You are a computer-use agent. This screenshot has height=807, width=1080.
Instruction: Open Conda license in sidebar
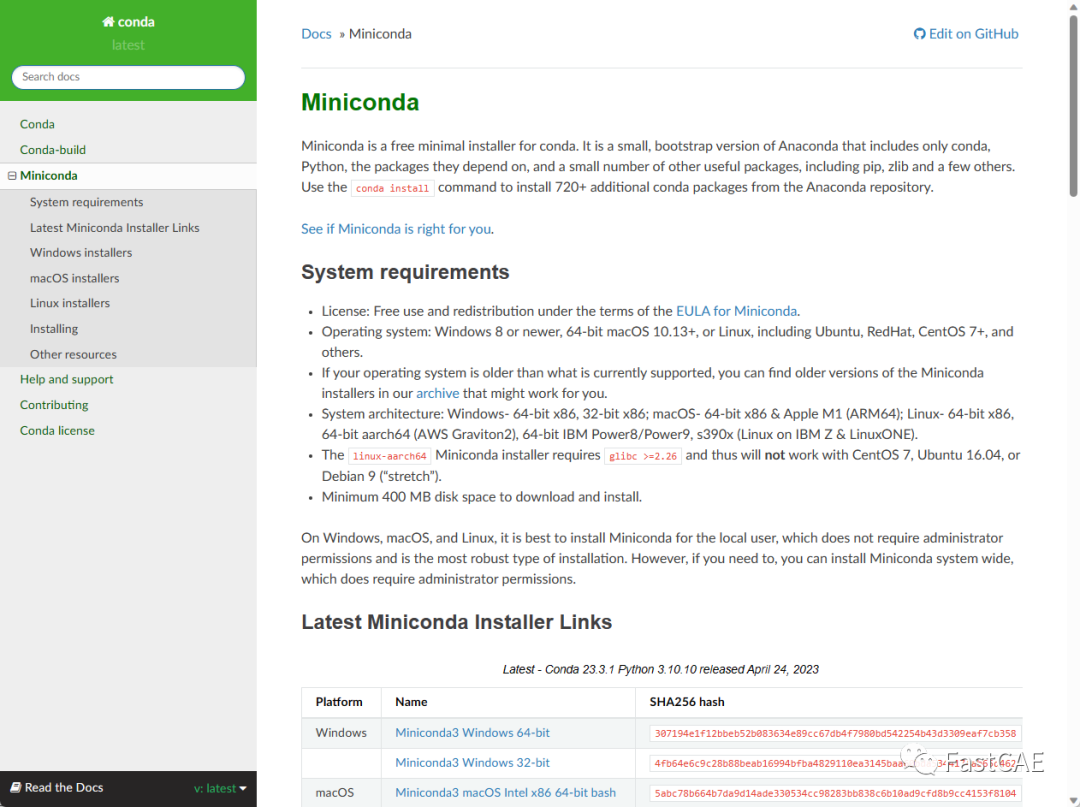click(x=57, y=430)
